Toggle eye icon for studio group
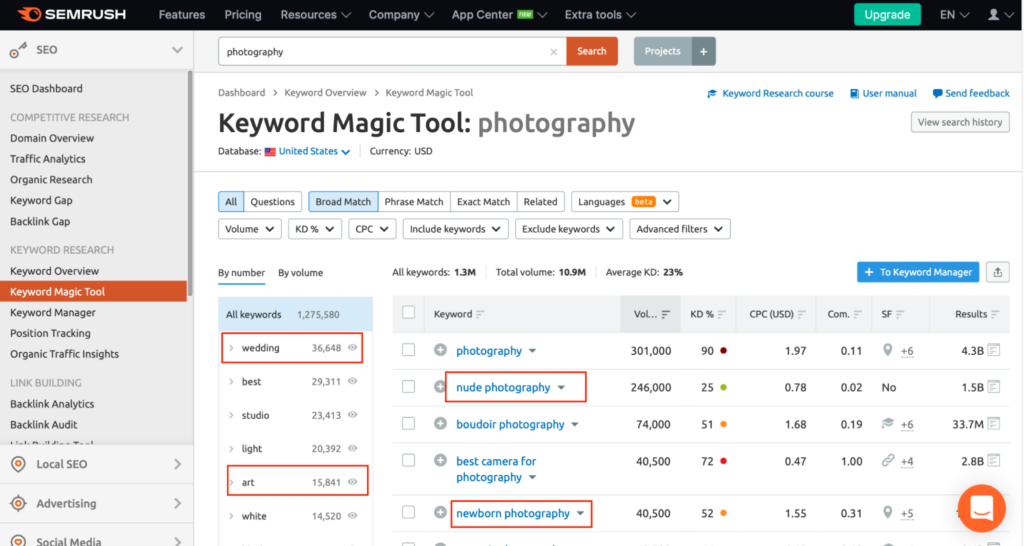 click(x=353, y=415)
